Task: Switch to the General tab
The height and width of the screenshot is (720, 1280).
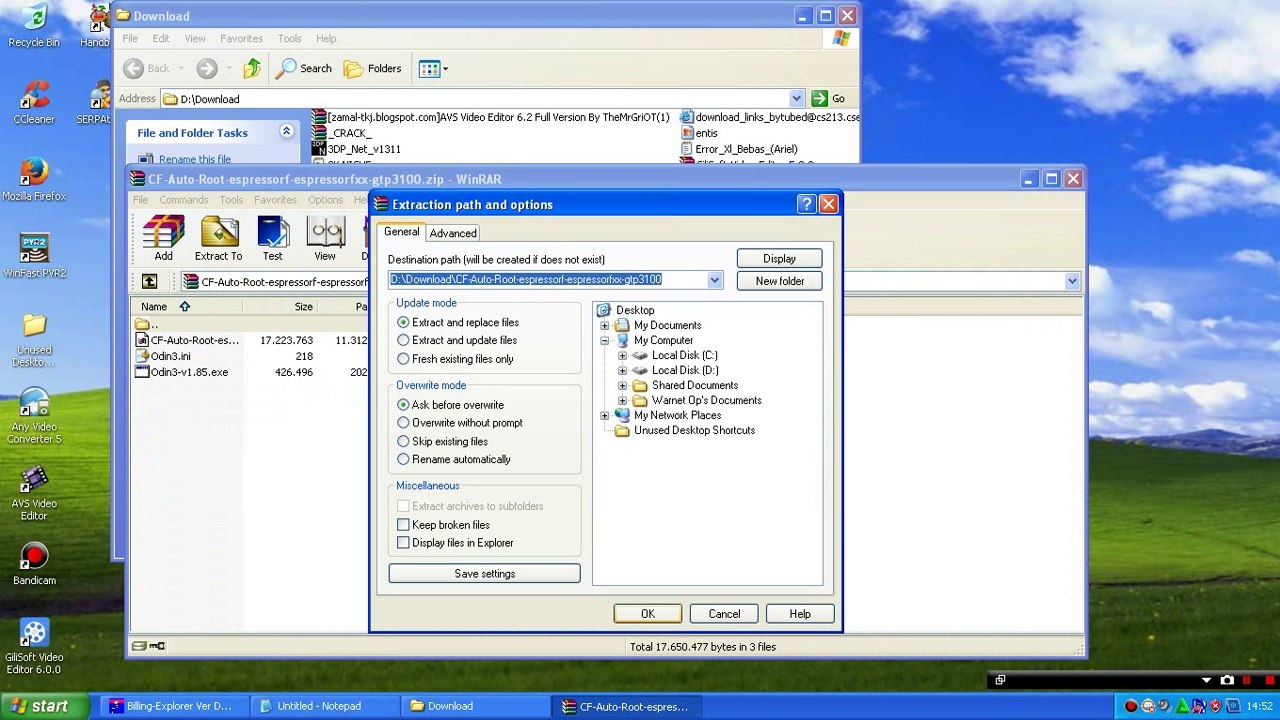Action: pyautogui.click(x=401, y=232)
